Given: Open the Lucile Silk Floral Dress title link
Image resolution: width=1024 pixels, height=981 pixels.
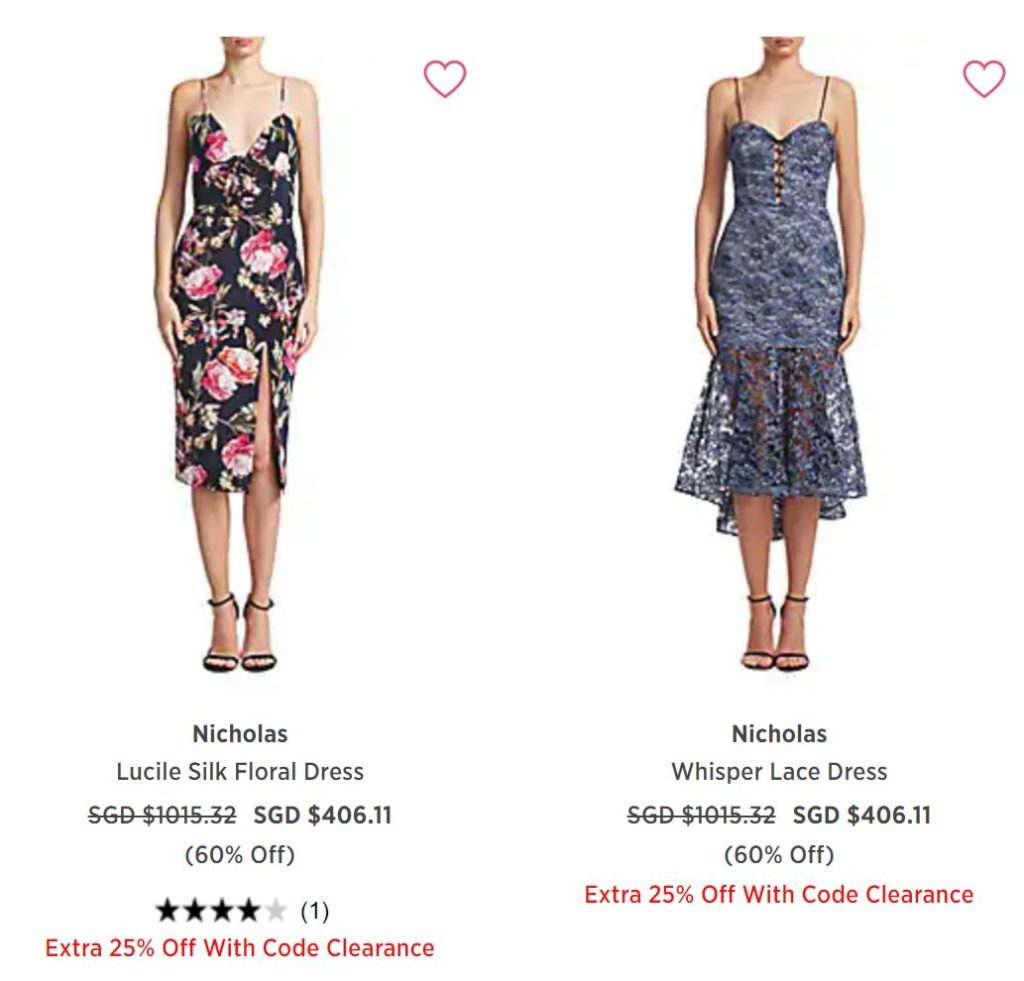Looking at the screenshot, I should 240,772.
